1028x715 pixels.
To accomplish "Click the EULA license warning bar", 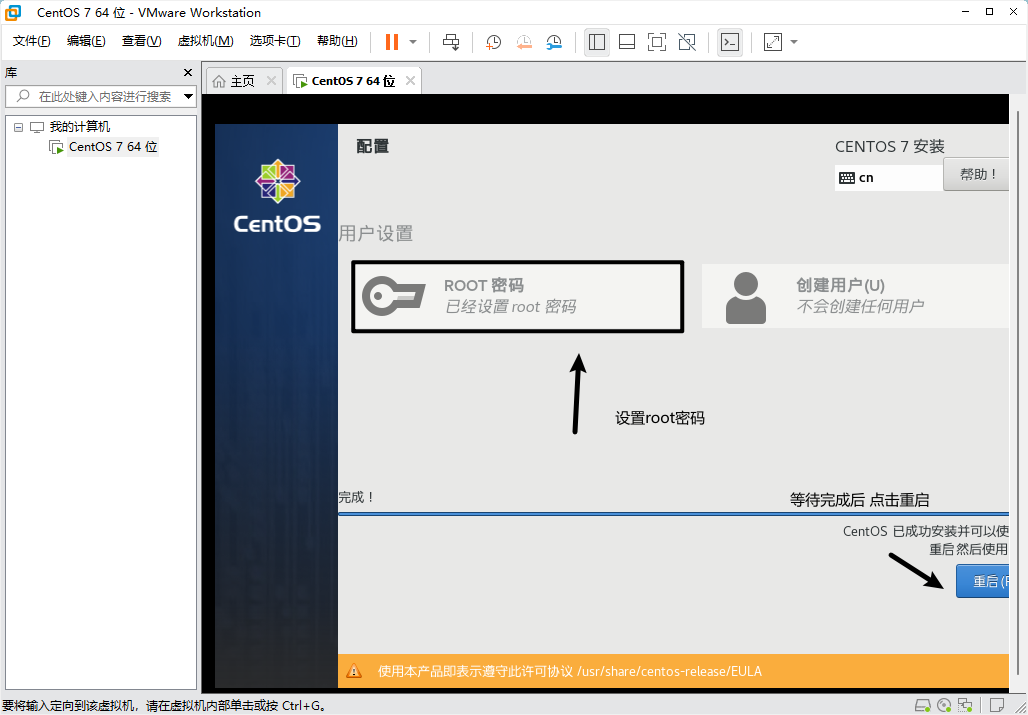I will [673, 671].
